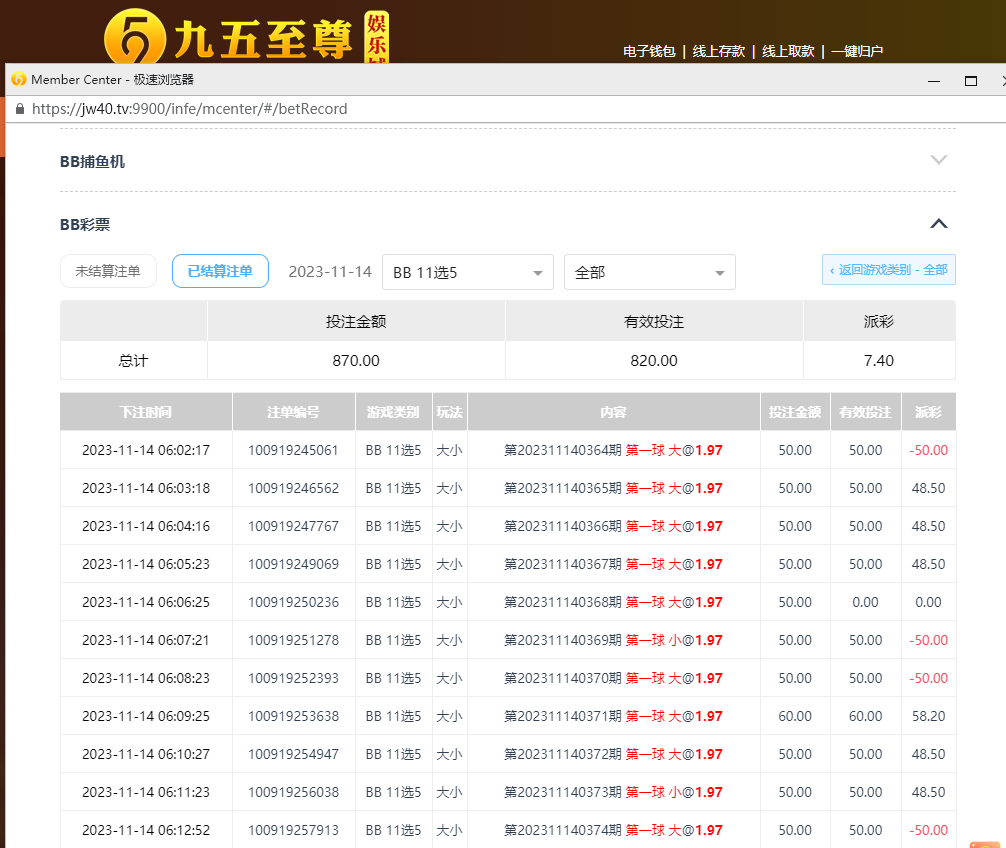Click the 2023-11-14 date field
The width and height of the screenshot is (1006, 848).
point(330,272)
